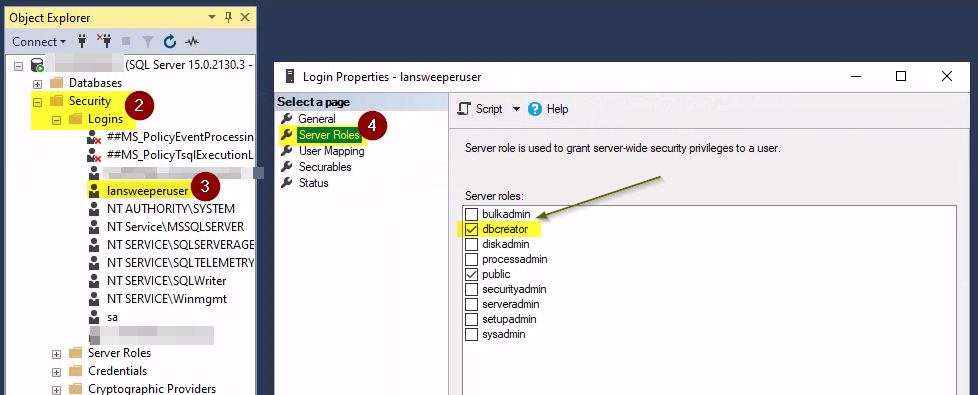Click the Connect Object Explorer plug icon
978x395 pixels.
click(x=82, y=42)
